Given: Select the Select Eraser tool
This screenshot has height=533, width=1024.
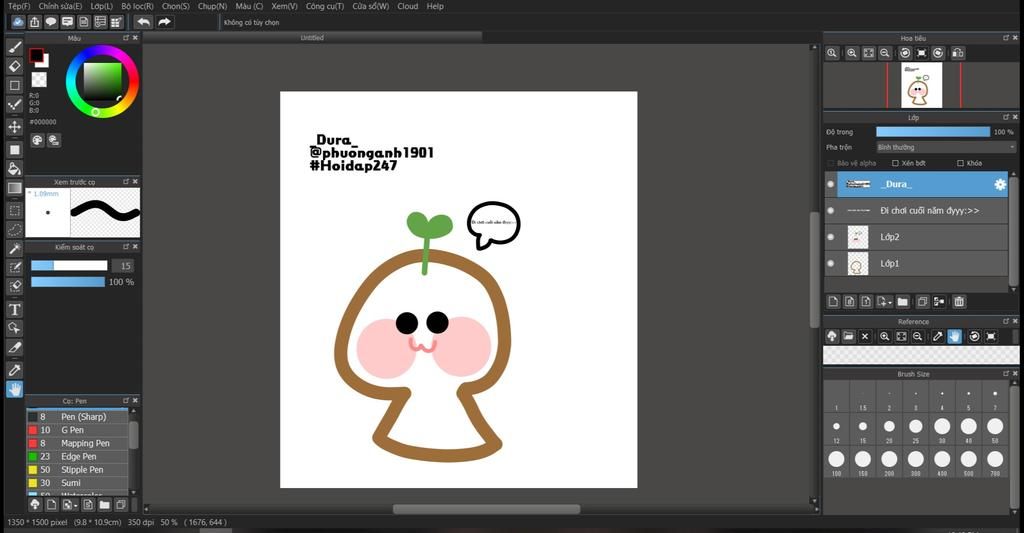Looking at the screenshot, I should (x=14, y=286).
